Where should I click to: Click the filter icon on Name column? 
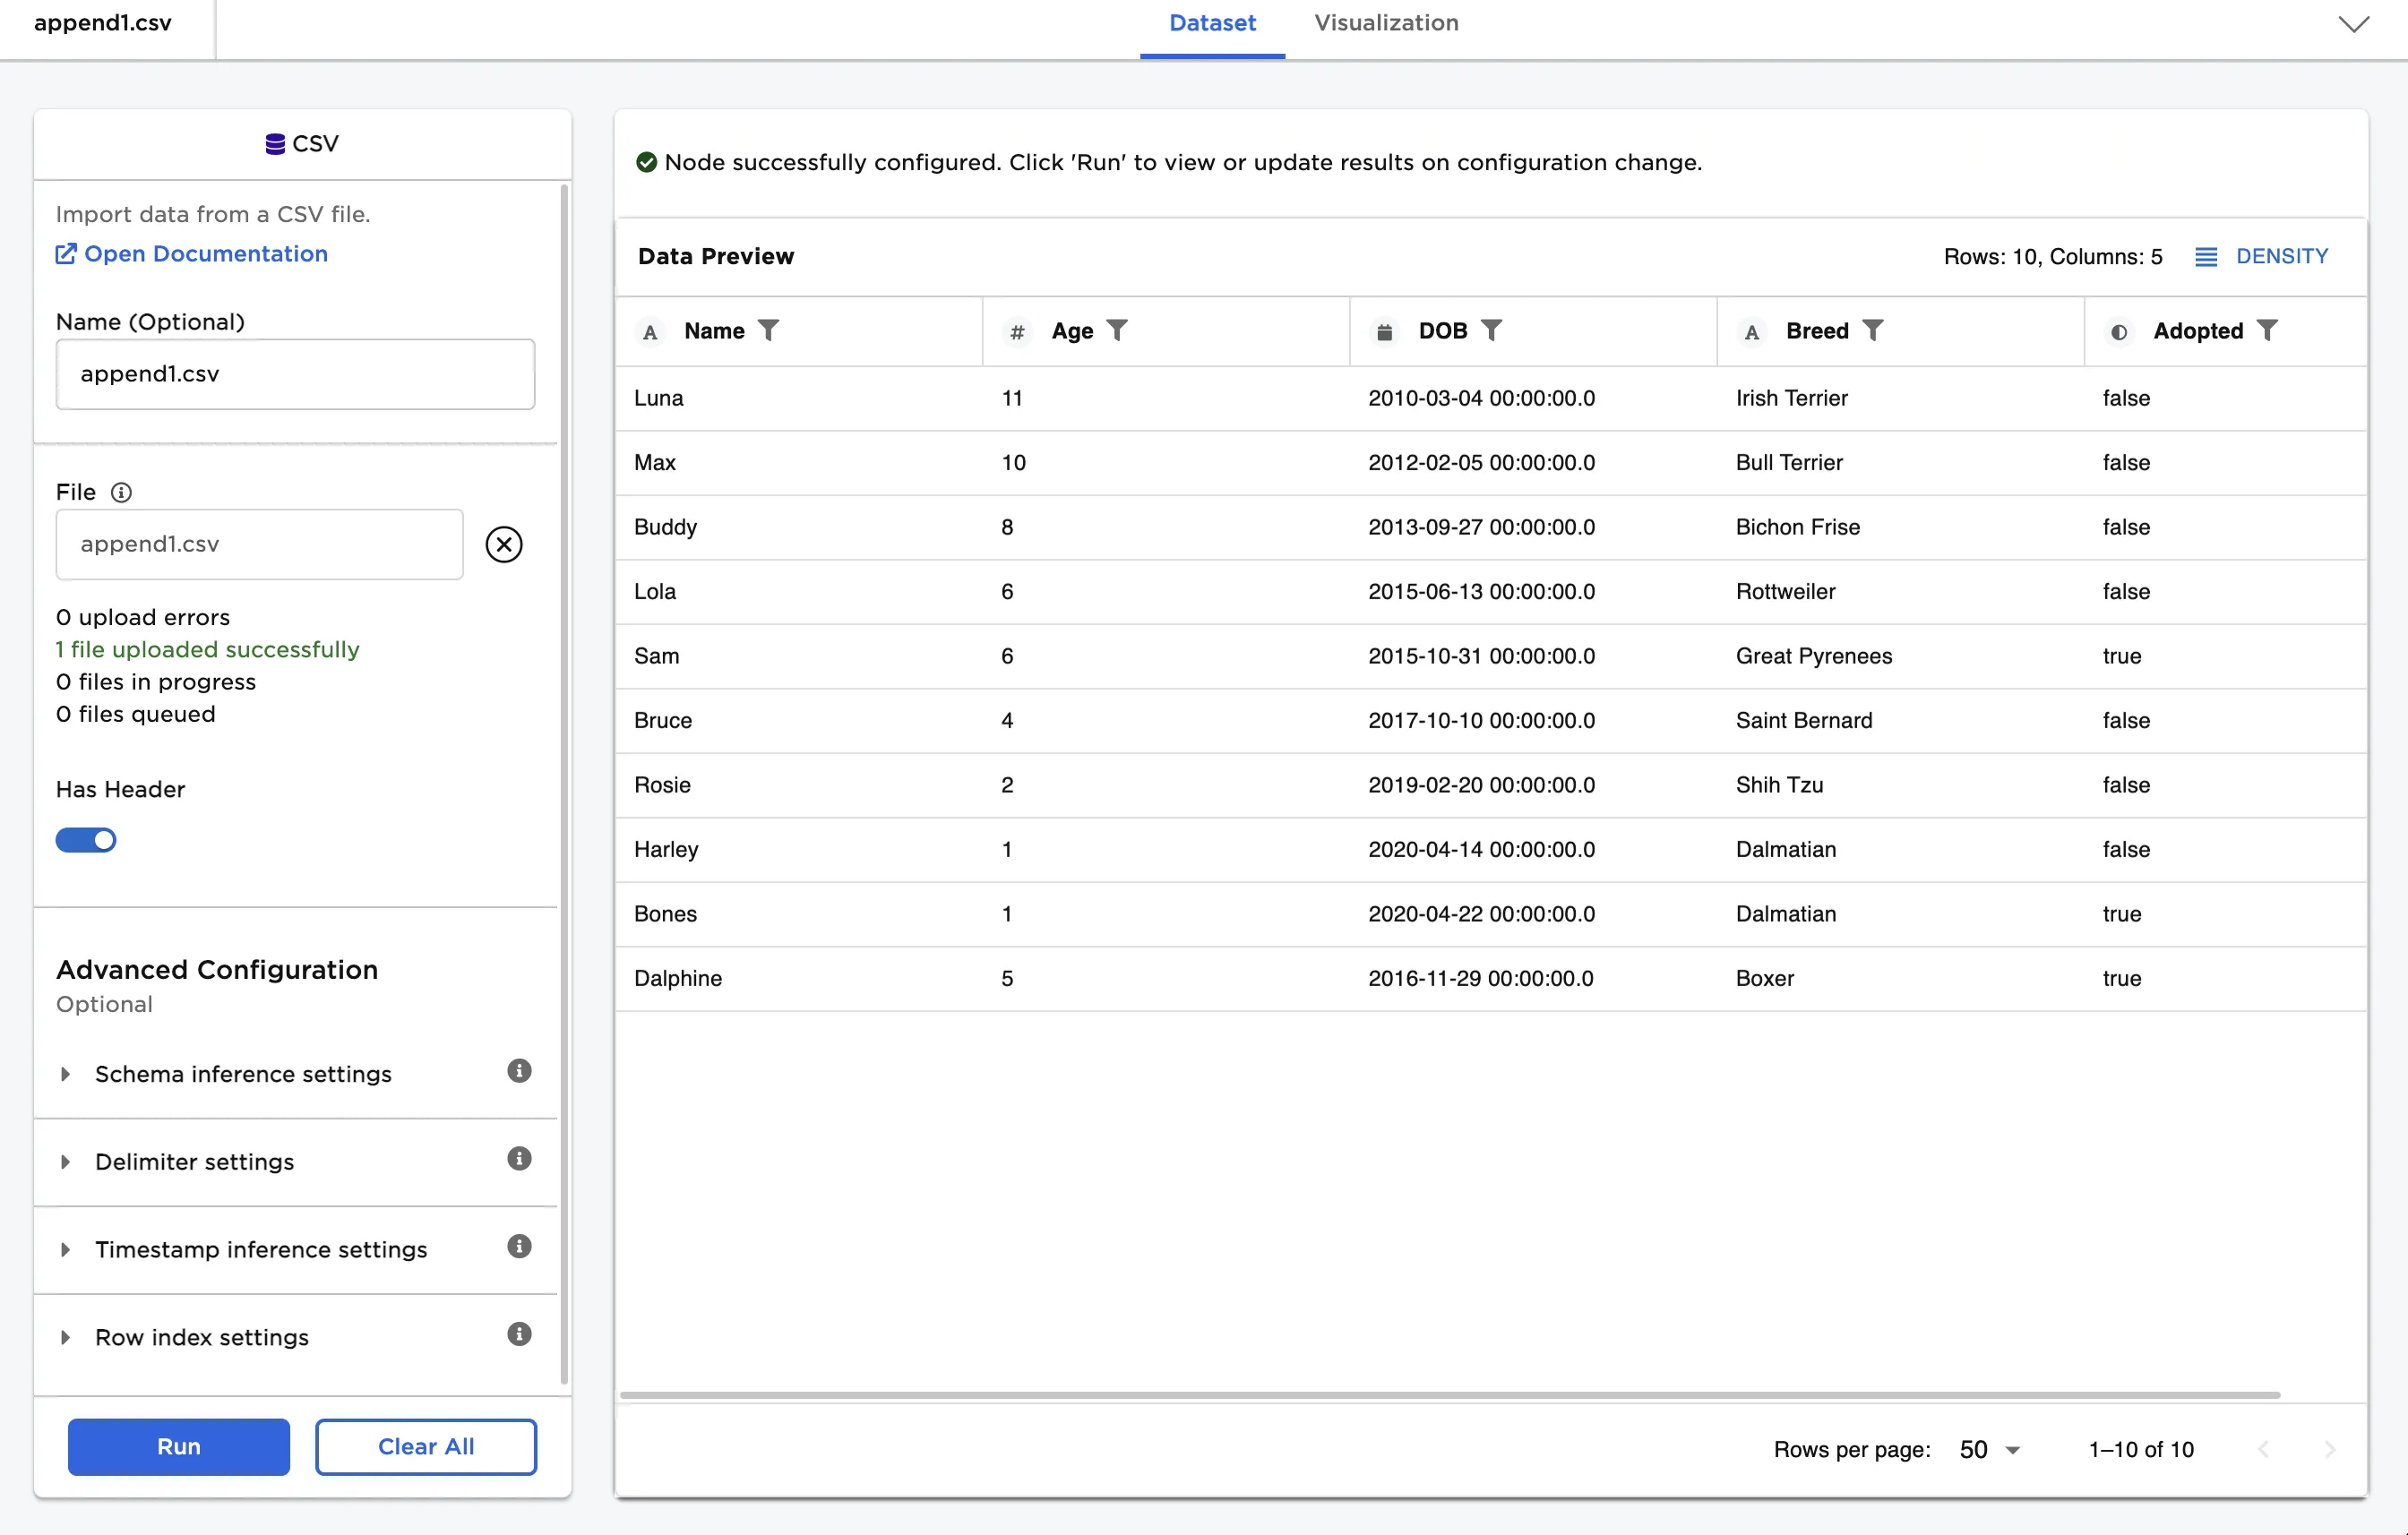768,330
